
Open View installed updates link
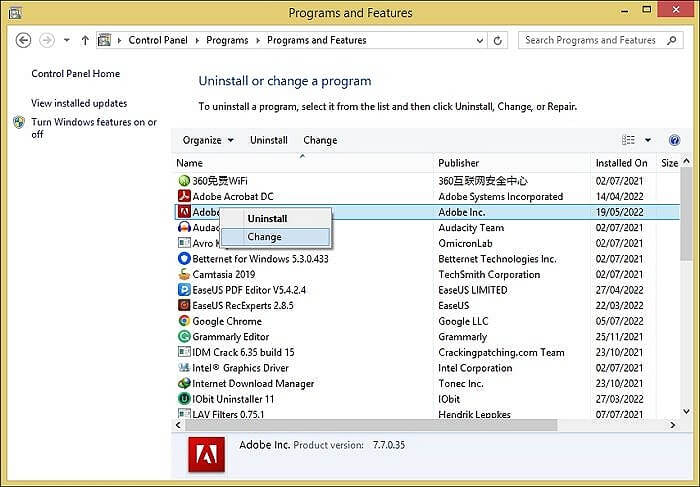click(x=79, y=103)
